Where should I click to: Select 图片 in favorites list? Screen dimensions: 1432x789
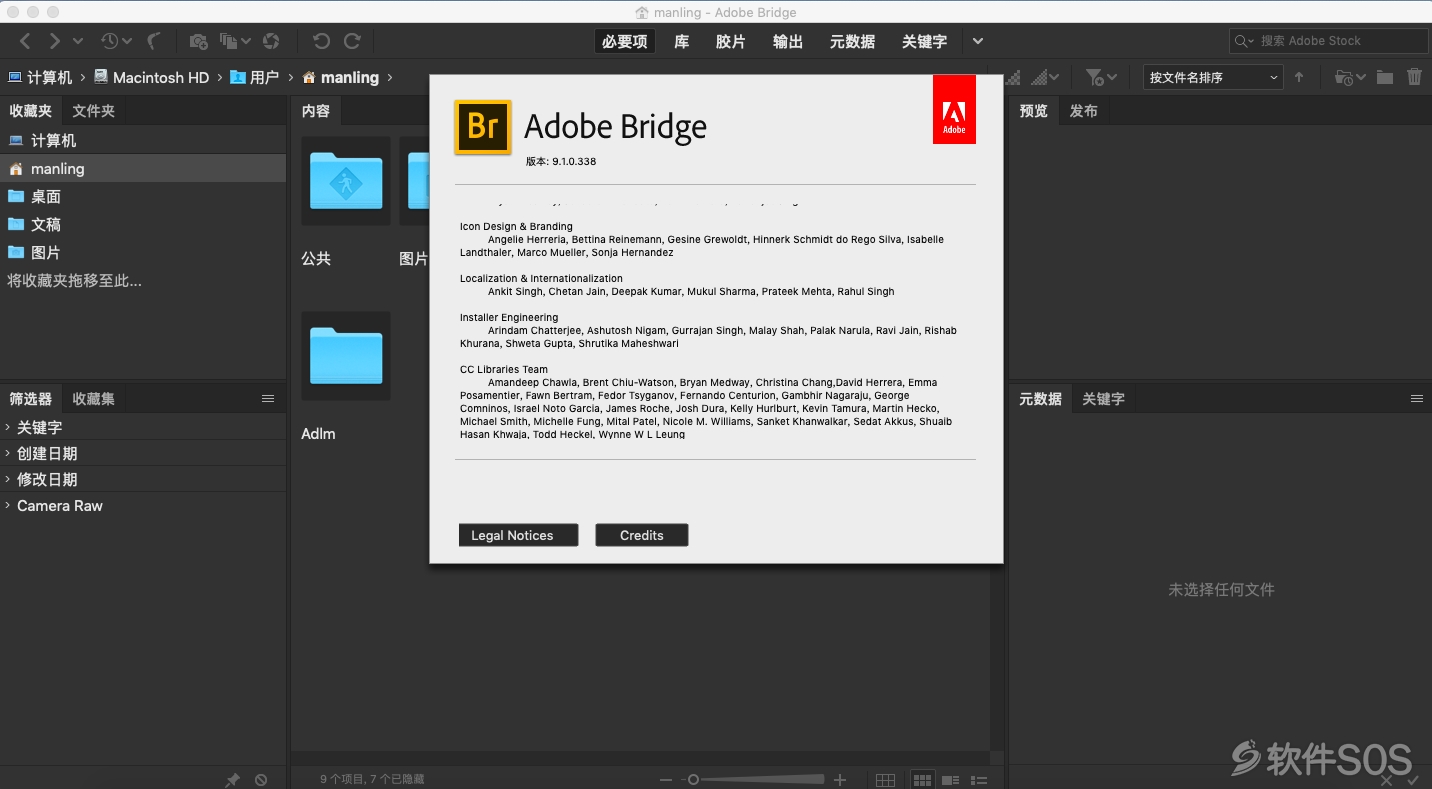coord(143,253)
